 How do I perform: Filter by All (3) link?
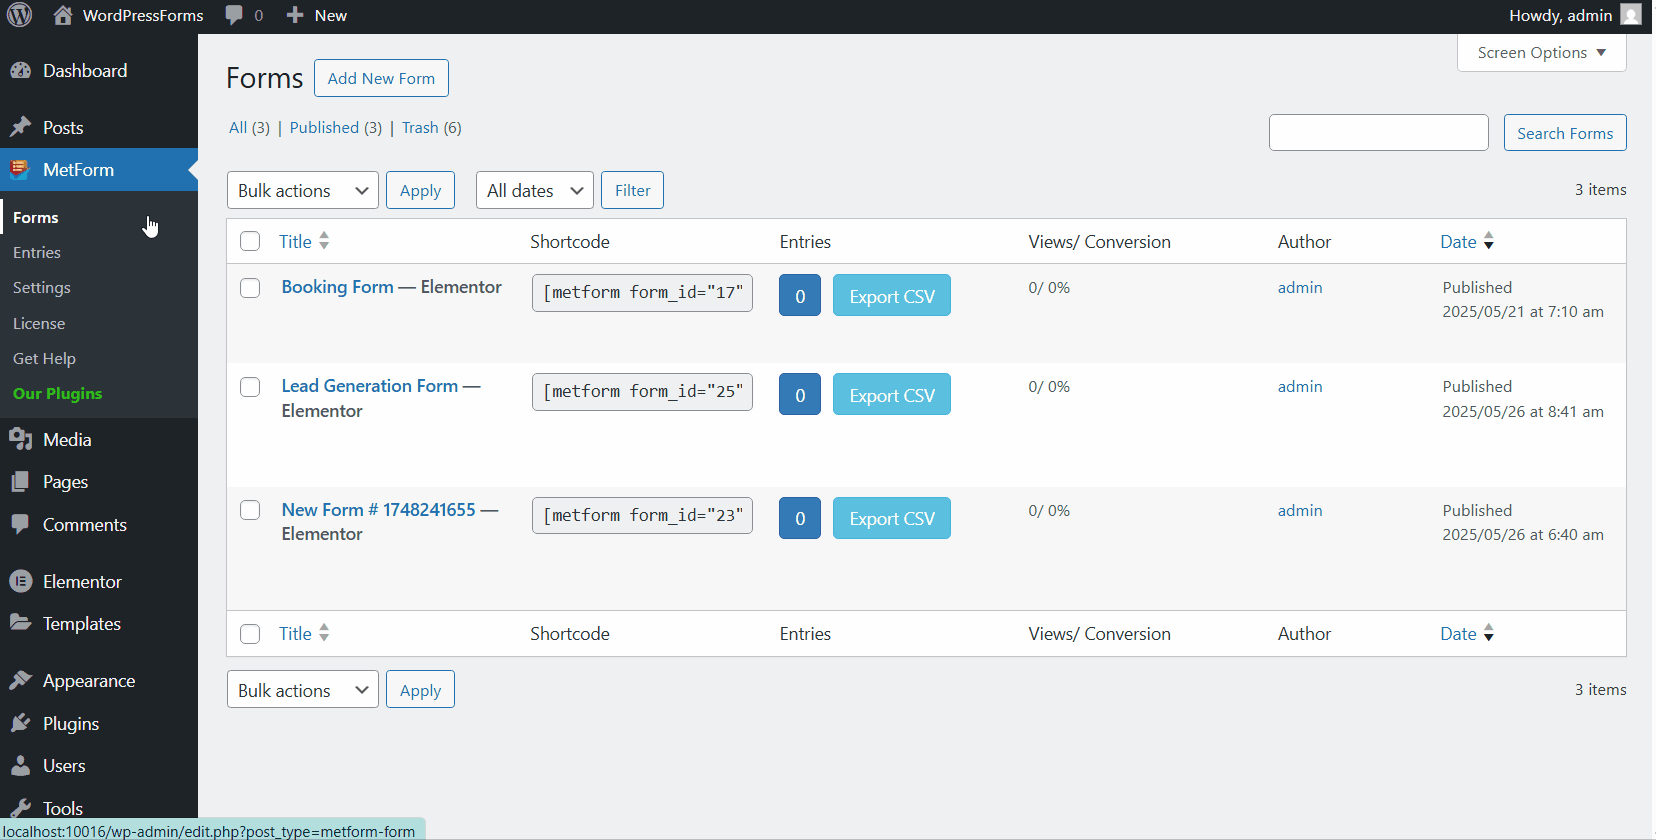pyautogui.click(x=249, y=128)
